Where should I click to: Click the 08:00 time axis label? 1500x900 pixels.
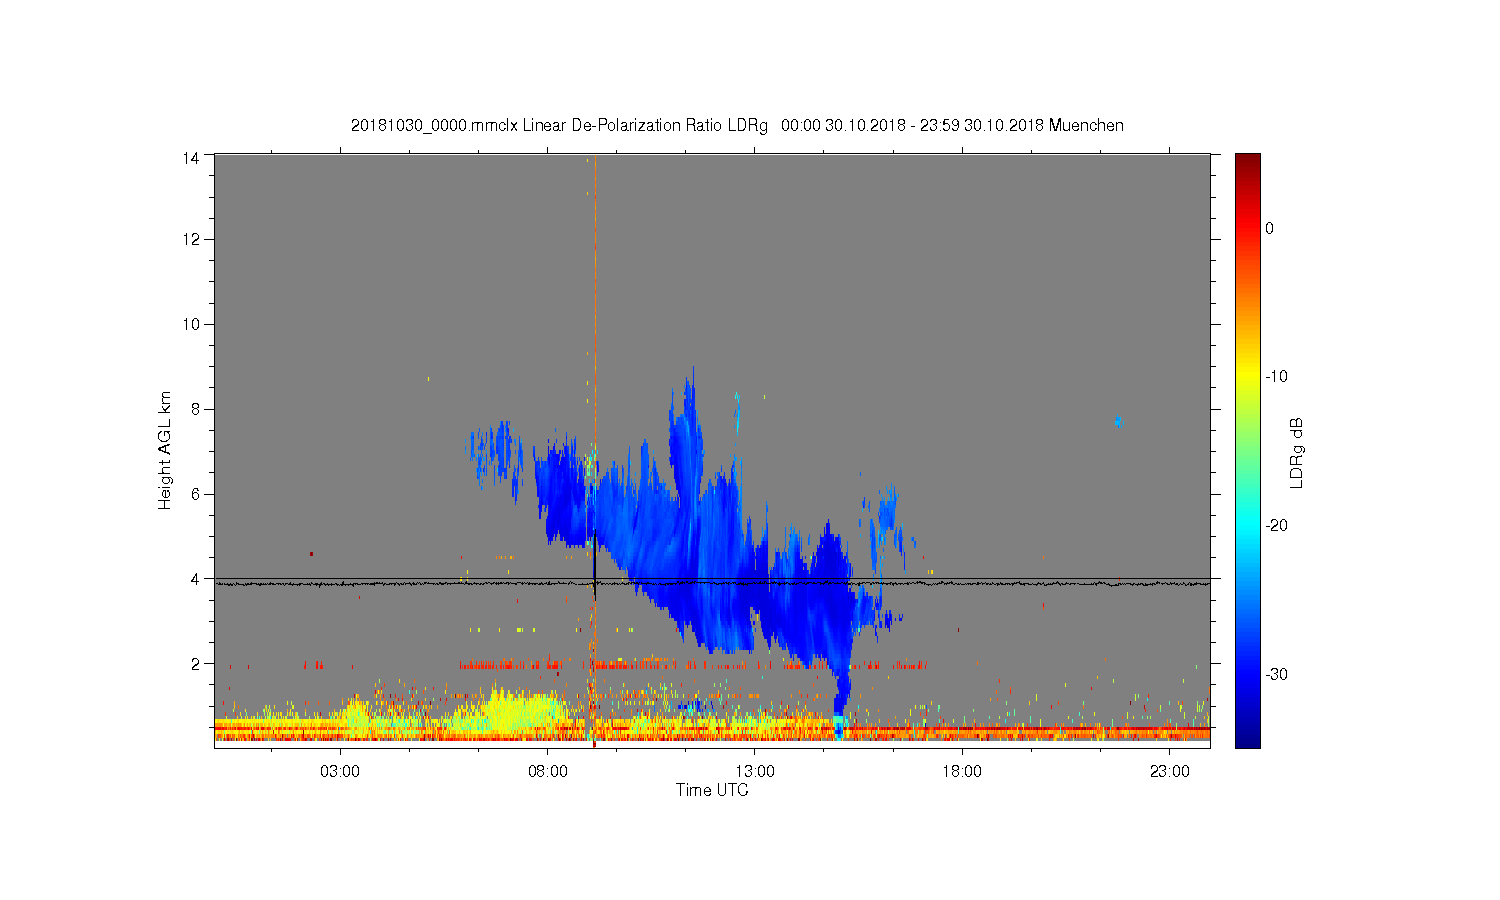pyautogui.click(x=548, y=771)
